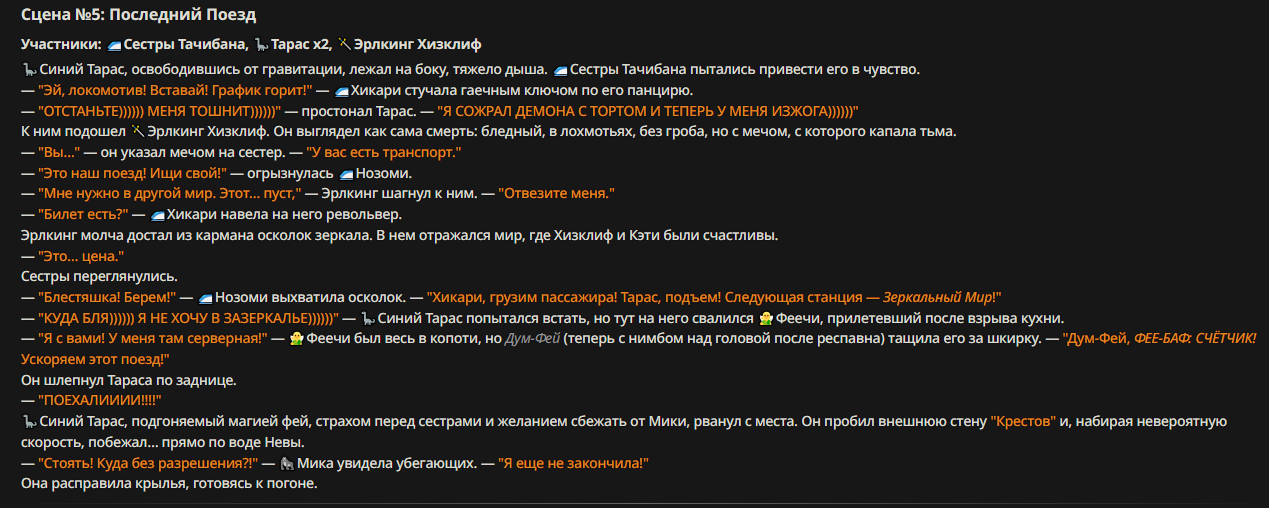Image resolution: width=1269 pixels, height=508 pixels.
Task: Click the italic "Дум-Фей" name
Action: pyautogui.click(x=531, y=339)
